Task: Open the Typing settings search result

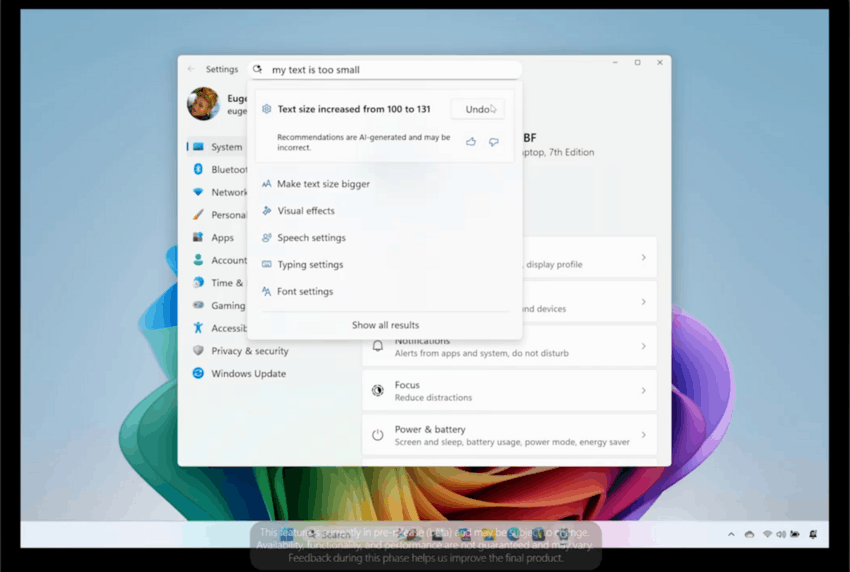Action: [385, 265]
